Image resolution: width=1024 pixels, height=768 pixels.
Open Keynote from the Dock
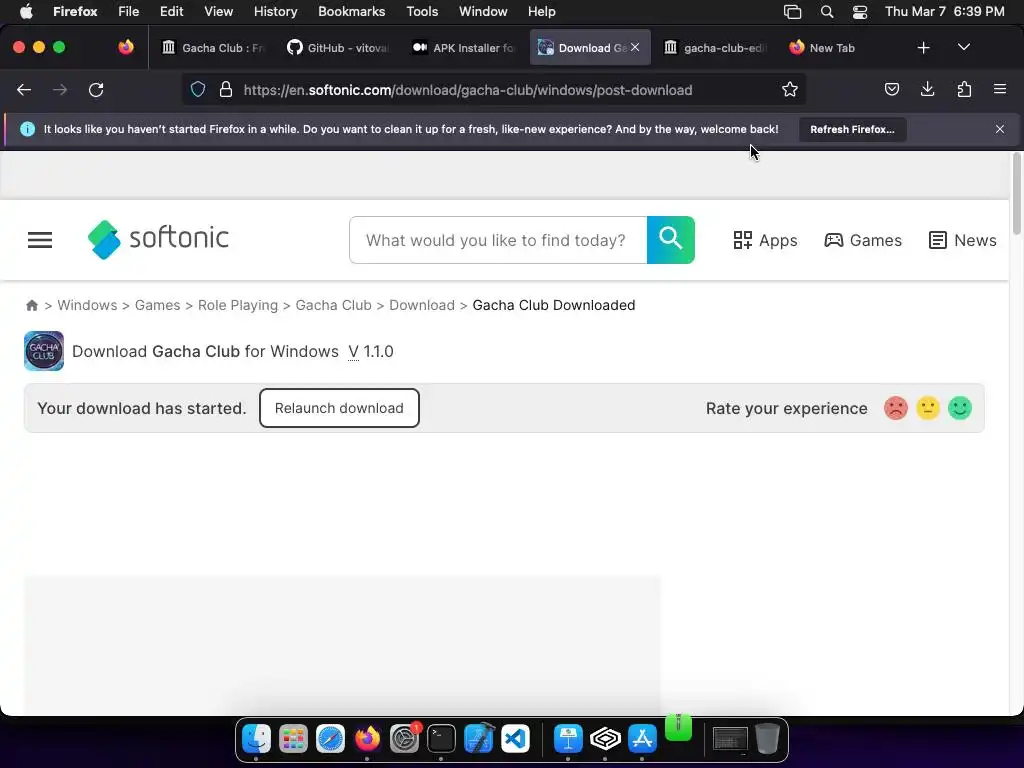[x=568, y=739]
